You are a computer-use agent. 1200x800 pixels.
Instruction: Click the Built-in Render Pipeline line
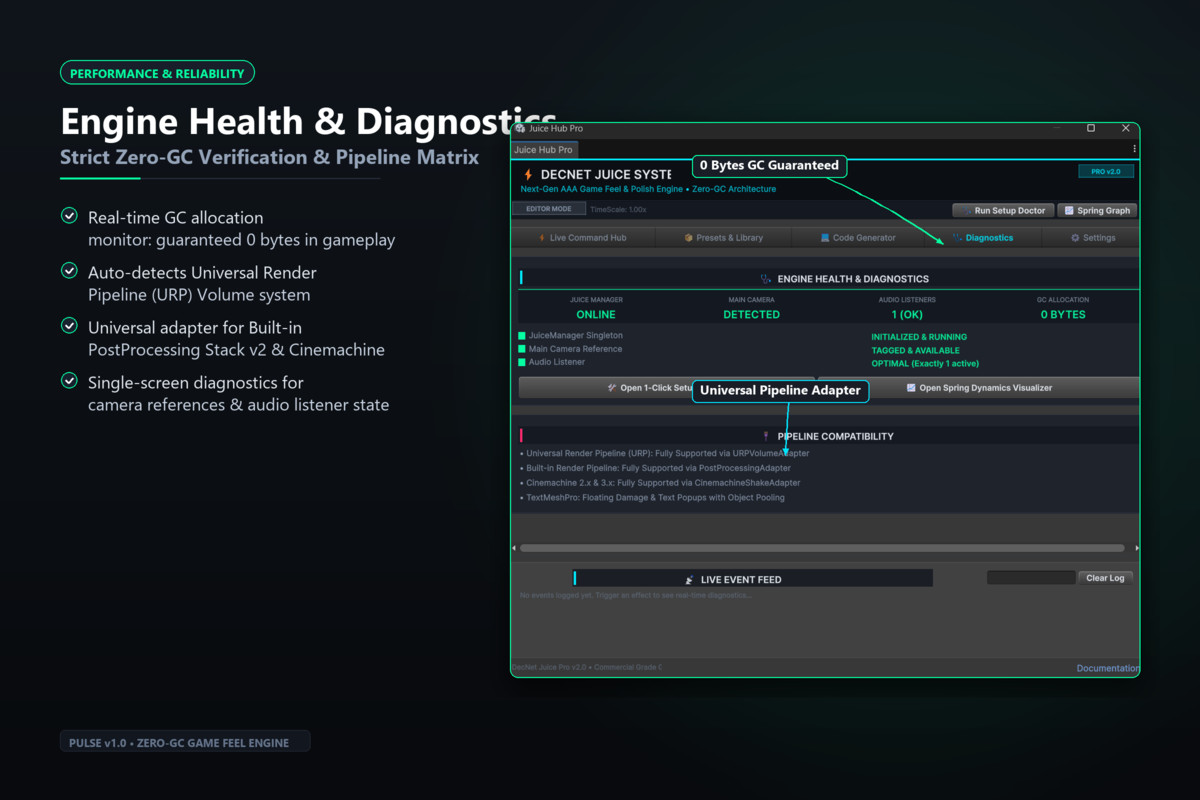click(656, 468)
